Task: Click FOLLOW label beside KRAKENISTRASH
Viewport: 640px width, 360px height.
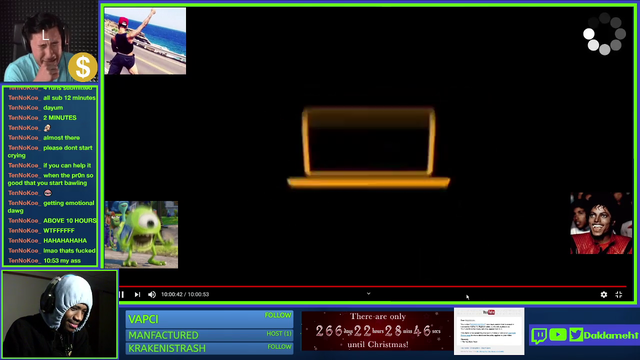Action: click(280, 347)
